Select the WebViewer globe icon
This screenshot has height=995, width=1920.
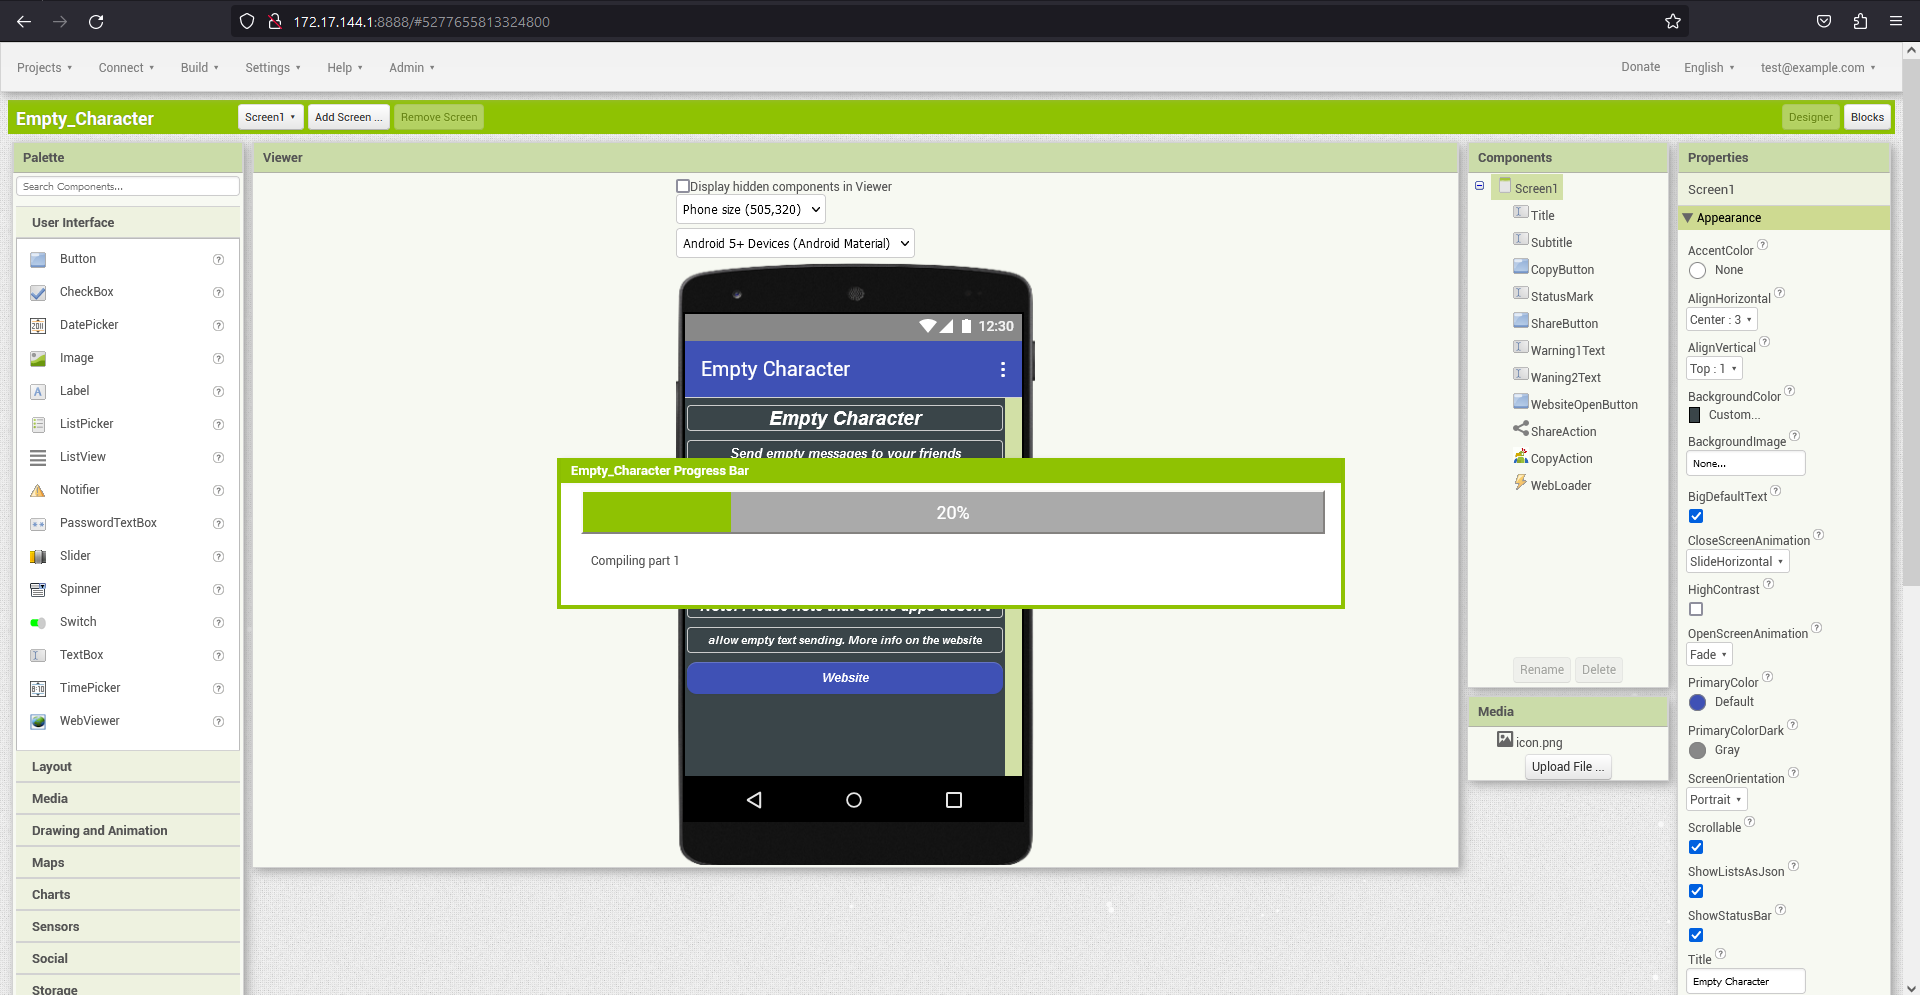point(38,722)
